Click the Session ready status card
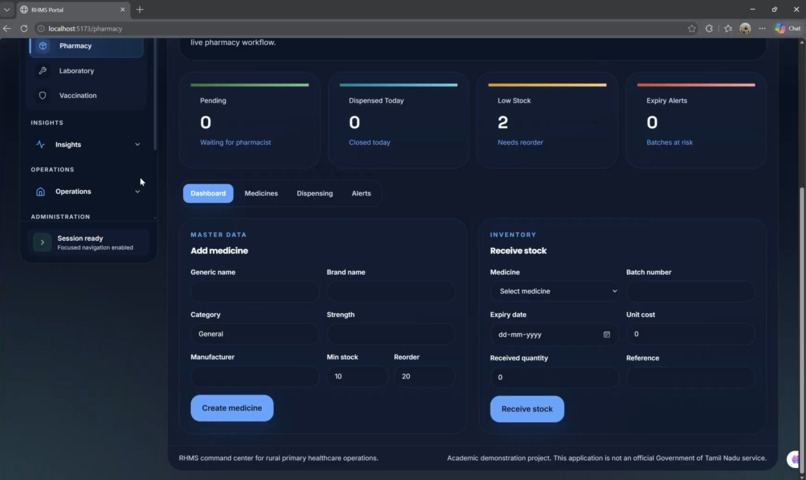This screenshot has height=480, width=806. pyautogui.click(x=89, y=243)
